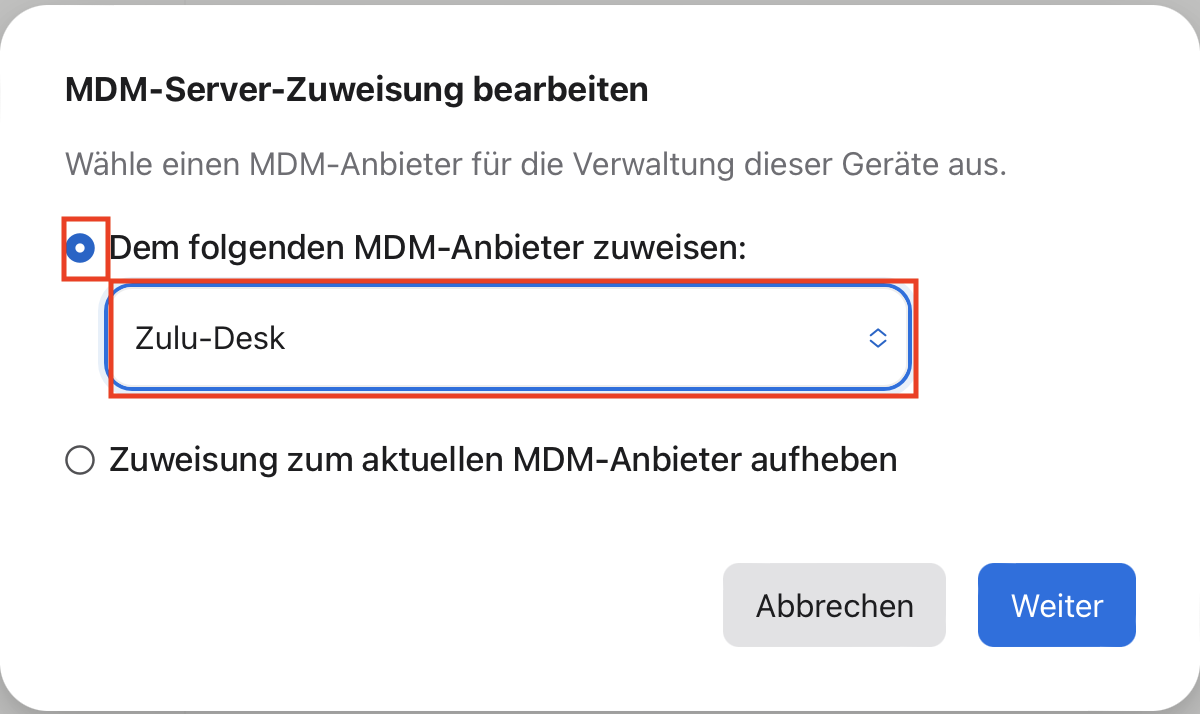
Task: Open the Zulu-Desk MDM provider dropdown
Action: pyautogui.click(x=510, y=338)
